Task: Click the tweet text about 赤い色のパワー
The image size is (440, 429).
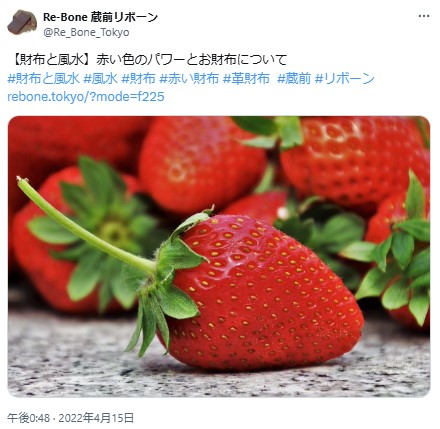Action: point(192,60)
